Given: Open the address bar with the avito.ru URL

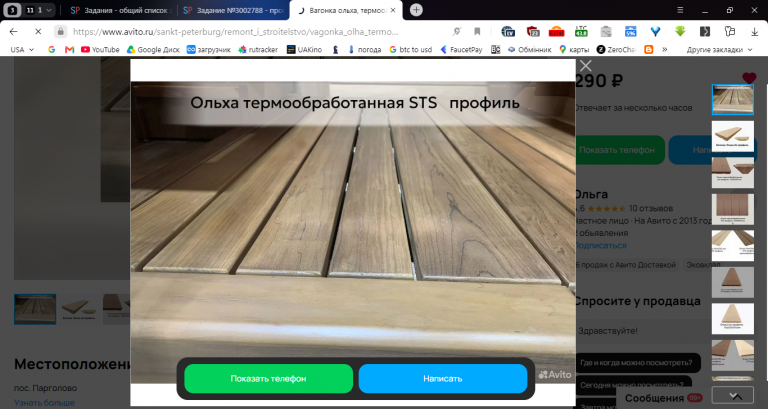Looking at the screenshot, I should [x=235, y=32].
